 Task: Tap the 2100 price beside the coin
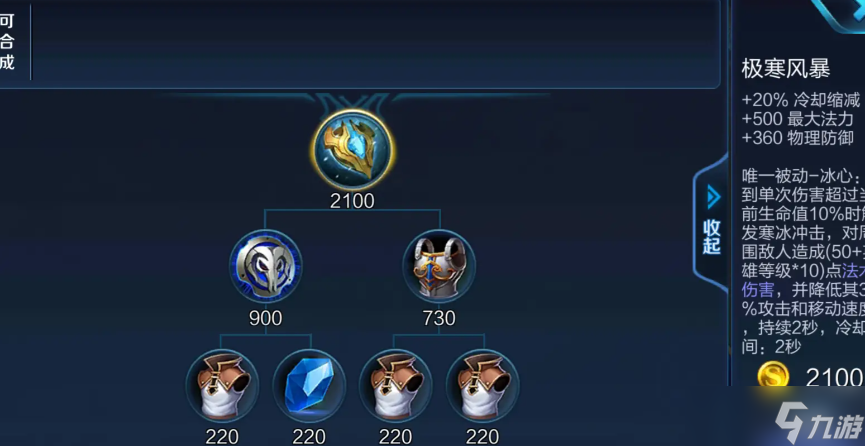pyautogui.click(x=834, y=378)
